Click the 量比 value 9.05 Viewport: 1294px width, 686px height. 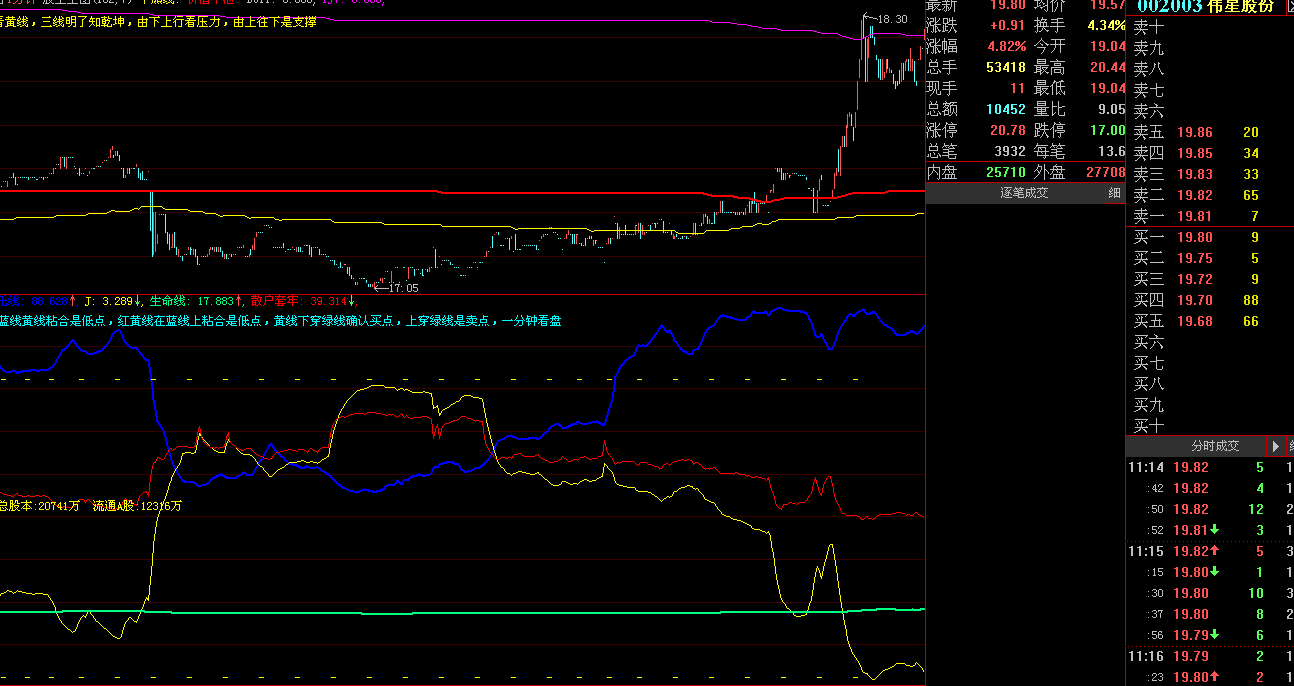pyautogui.click(x=1111, y=109)
